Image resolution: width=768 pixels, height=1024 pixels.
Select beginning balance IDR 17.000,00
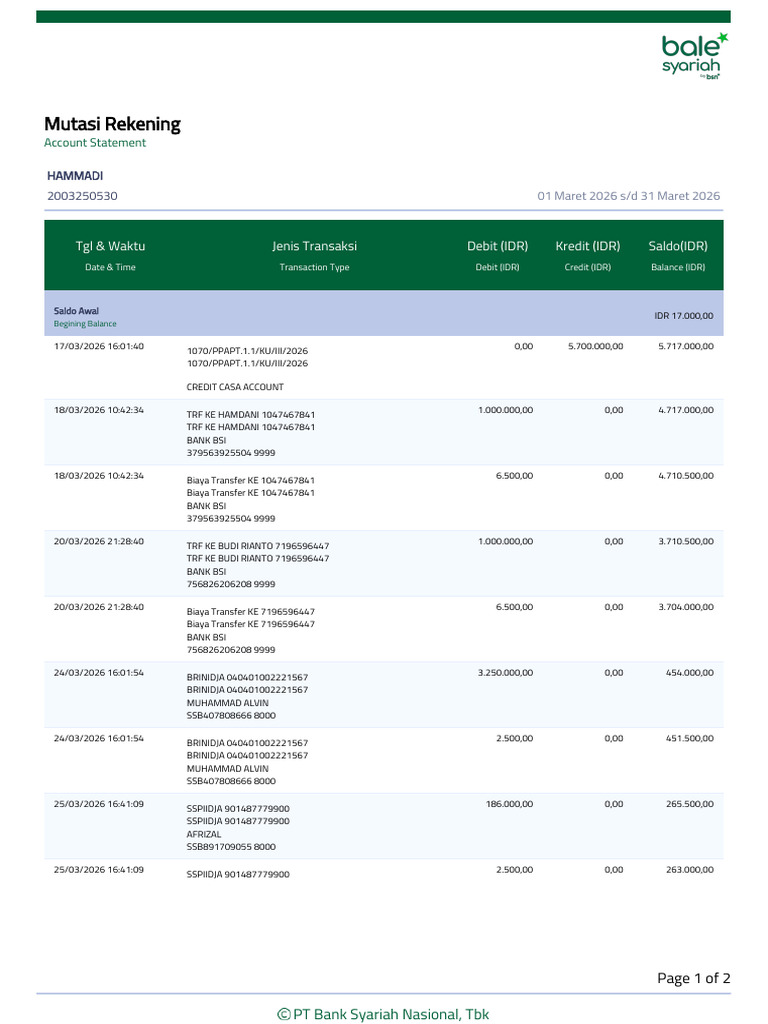684,316
